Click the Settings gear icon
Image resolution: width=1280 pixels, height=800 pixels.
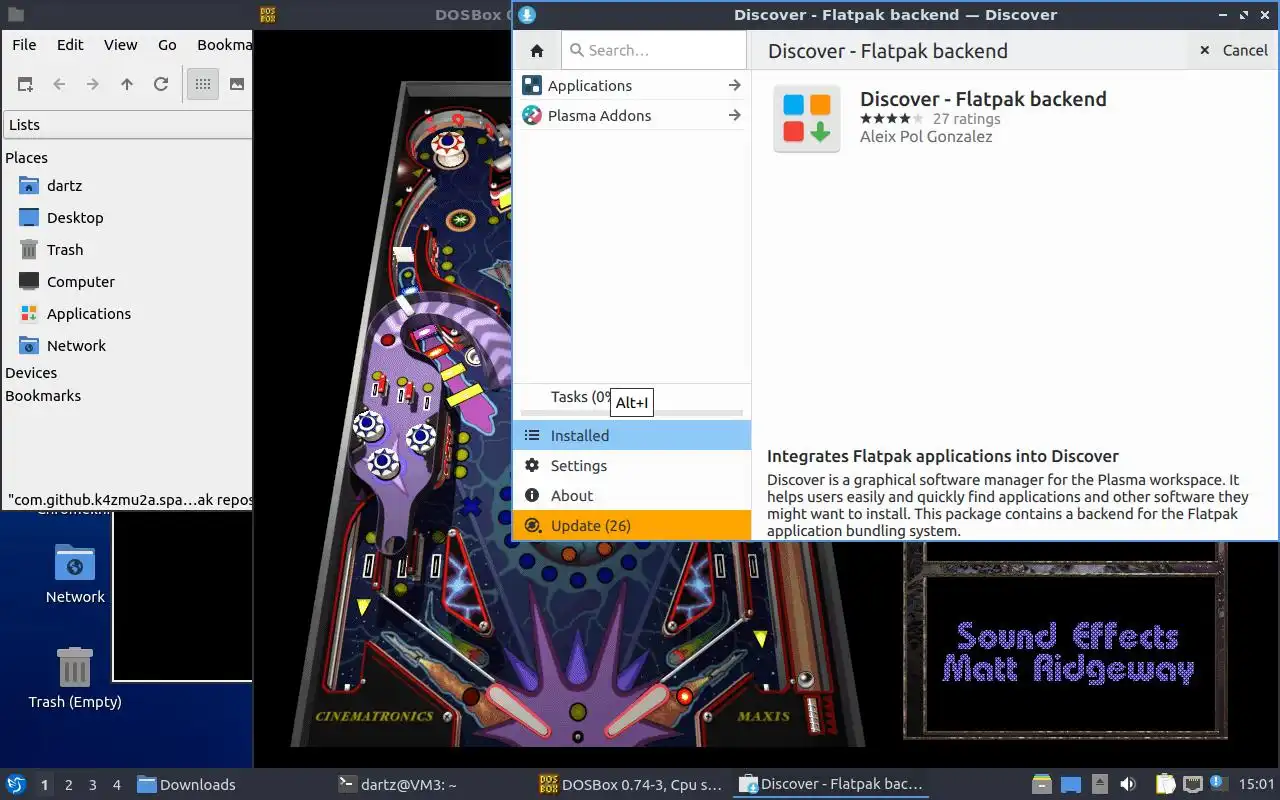point(532,466)
